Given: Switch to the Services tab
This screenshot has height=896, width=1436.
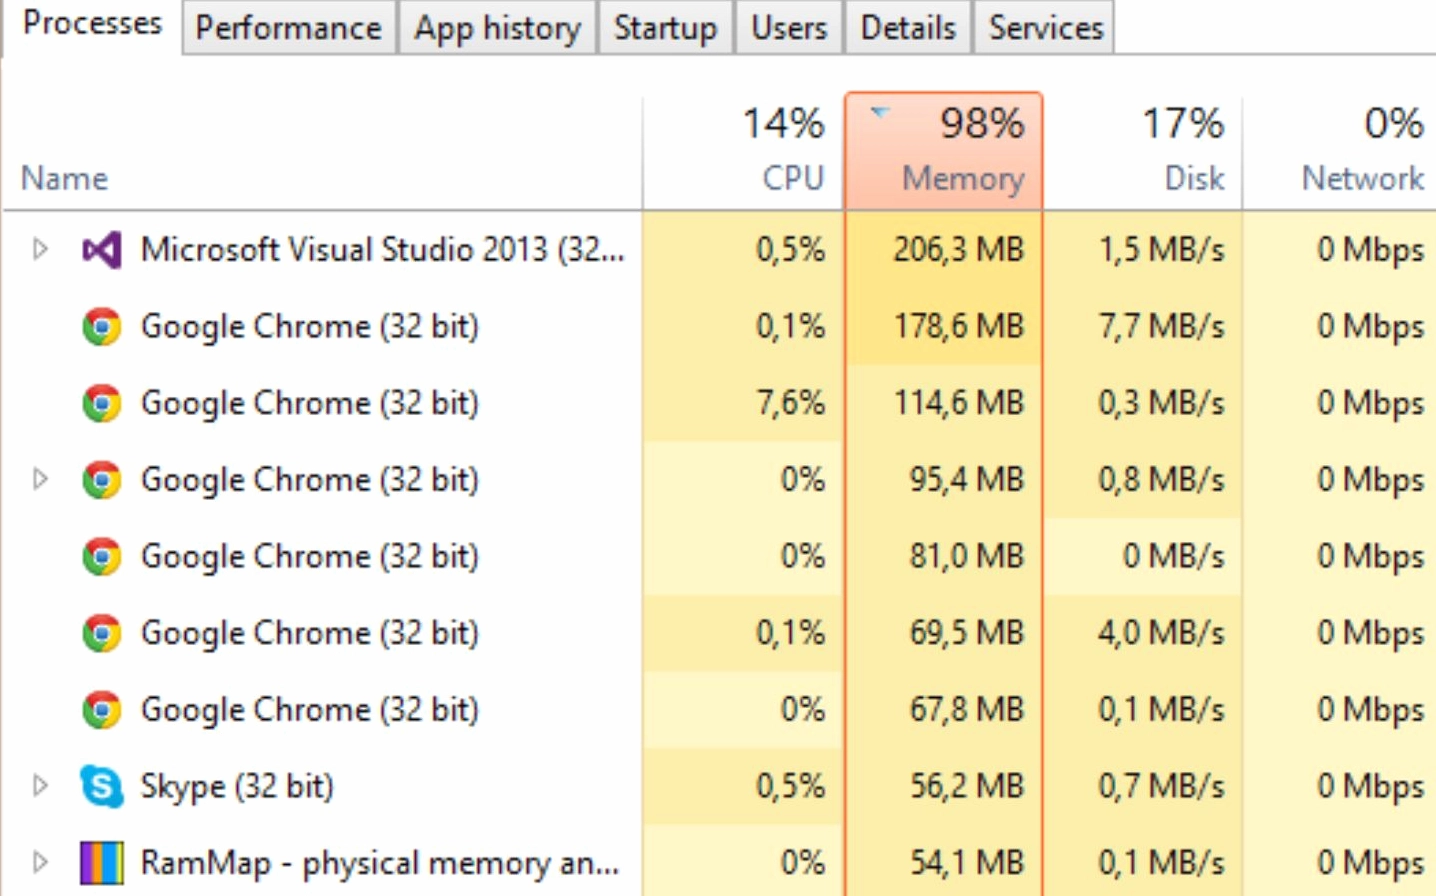Looking at the screenshot, I should (x=1043, y=28).
